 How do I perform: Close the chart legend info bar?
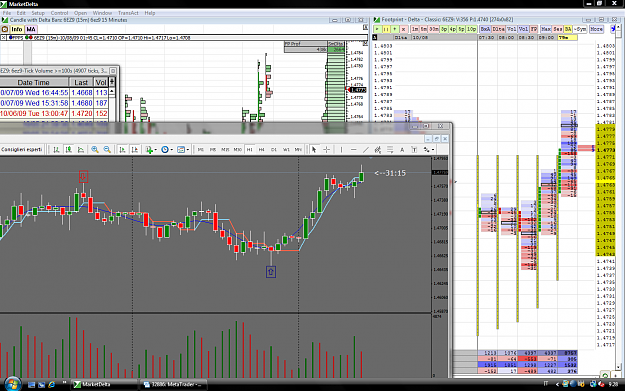pyautogui.click(x=3, y=37)
